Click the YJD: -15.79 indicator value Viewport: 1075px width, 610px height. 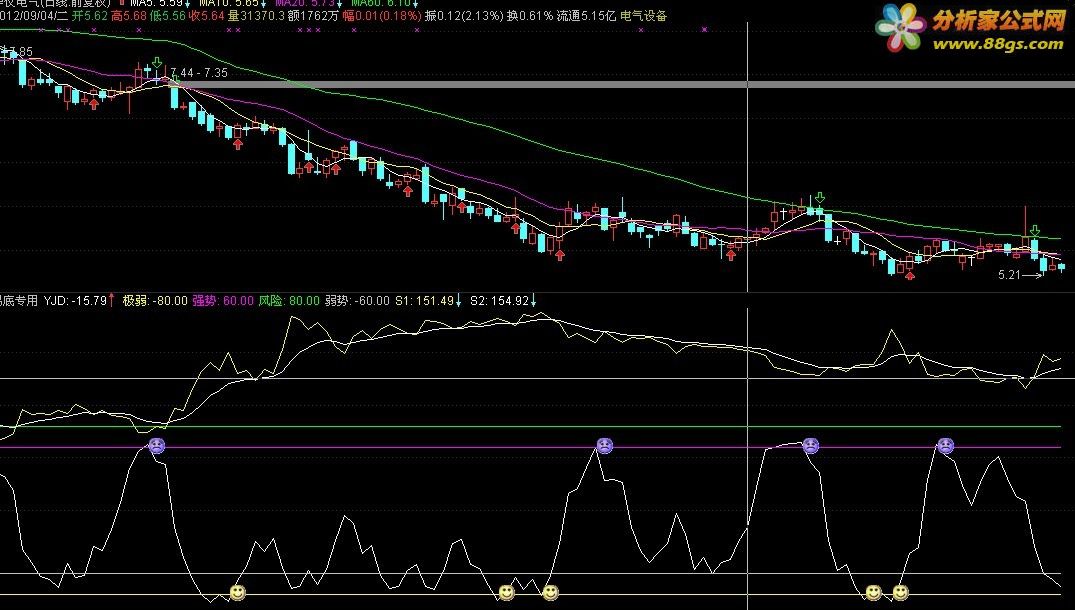pos(75,300)
